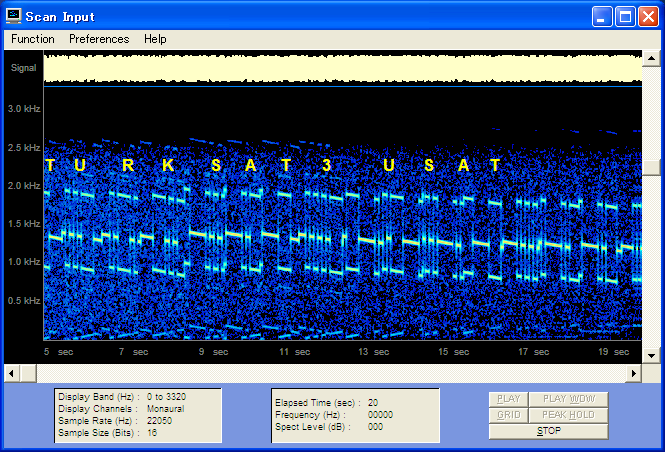665x452 pixels.
Task: Click vertical scrollbar up arrow
Action: tap(651, 58)
